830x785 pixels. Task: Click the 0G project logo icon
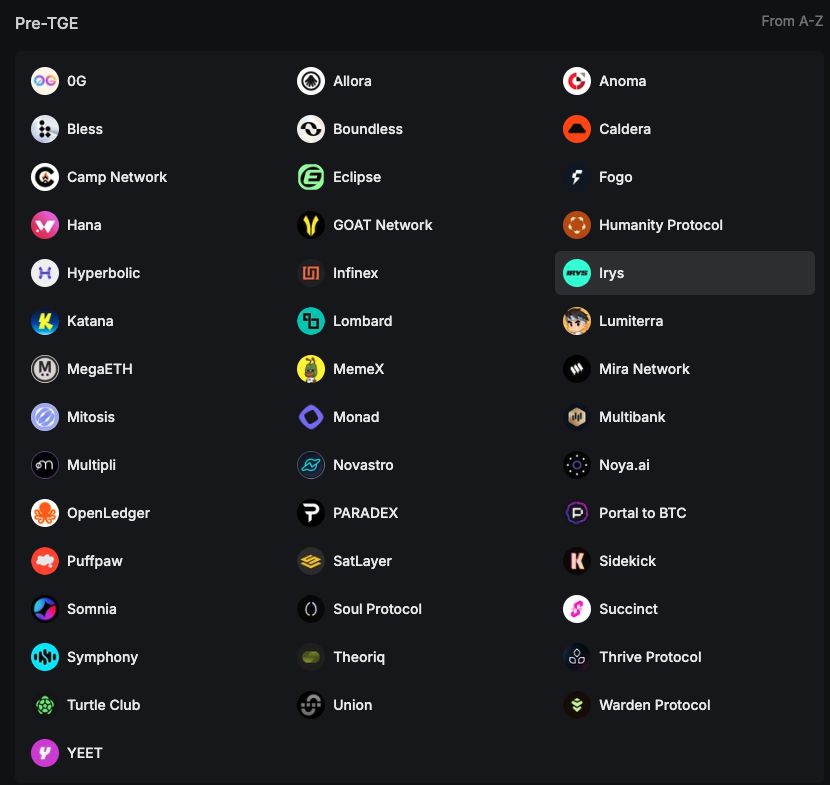coord(45,81)
